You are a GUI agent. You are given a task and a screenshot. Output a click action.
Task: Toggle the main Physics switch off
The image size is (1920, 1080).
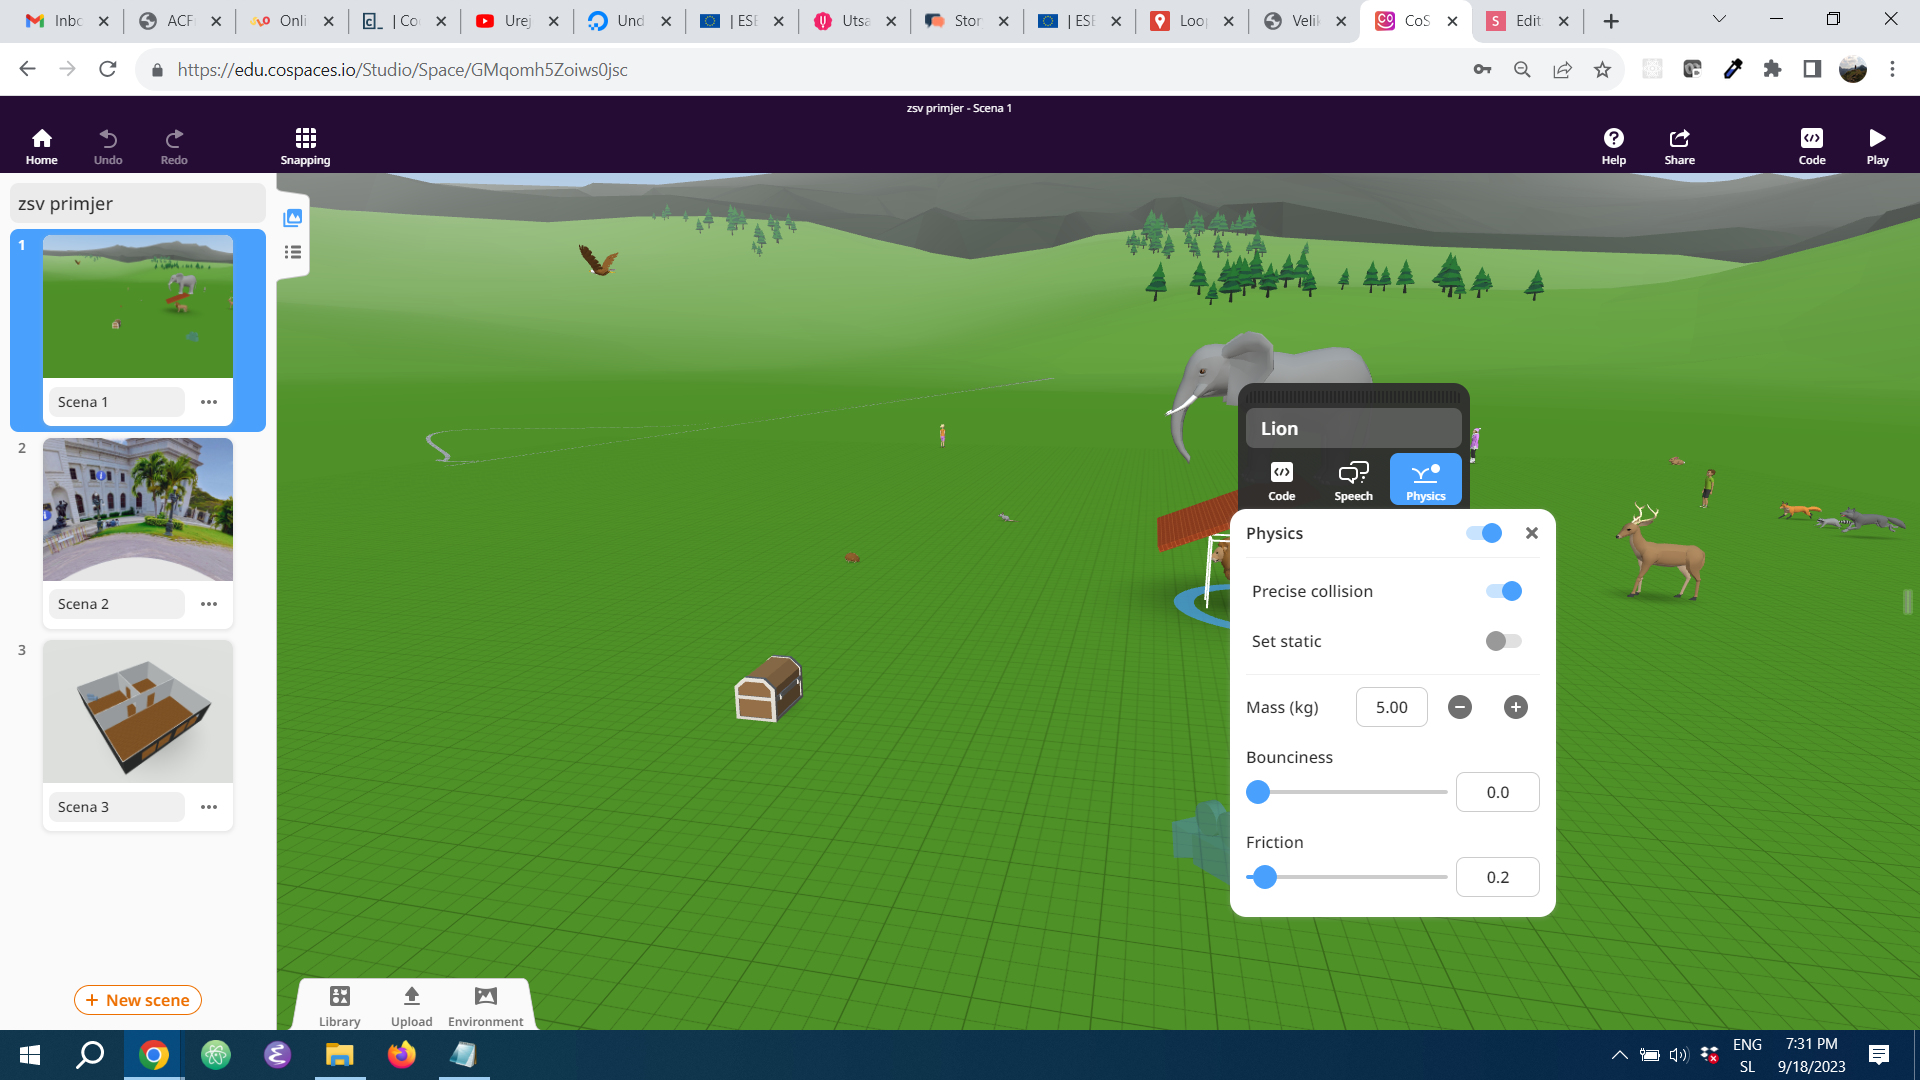pyautogui.click(x=1484, y=533)
